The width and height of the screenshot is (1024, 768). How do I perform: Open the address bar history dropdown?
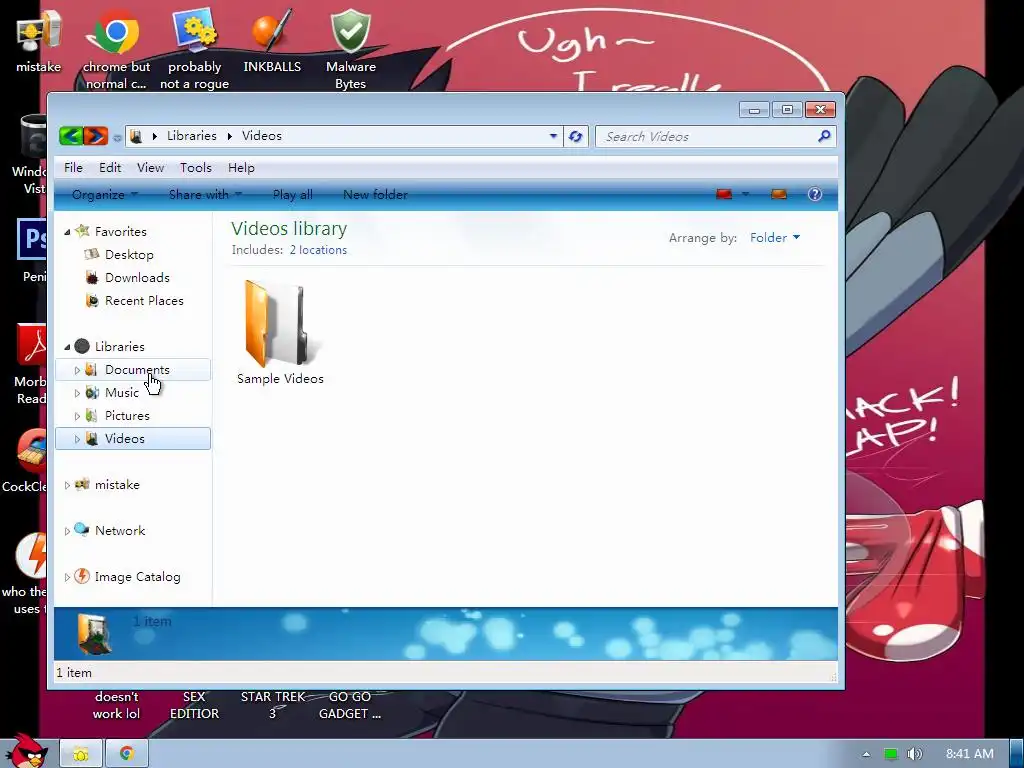pos(553,136)
